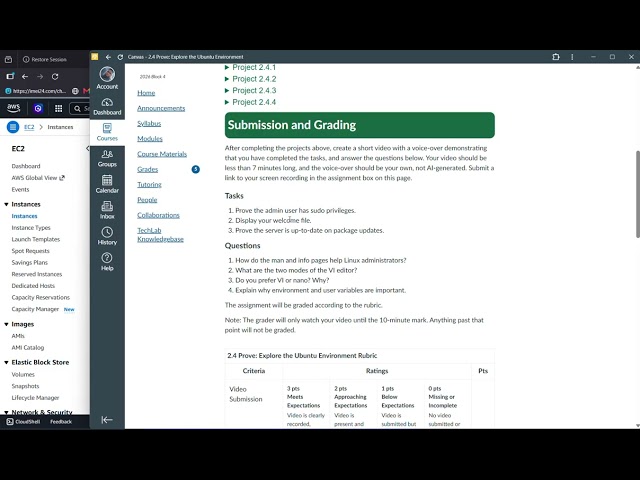Open Announcements in course navigation
Viewport: 640px width, 480px height.
(161, 108)
